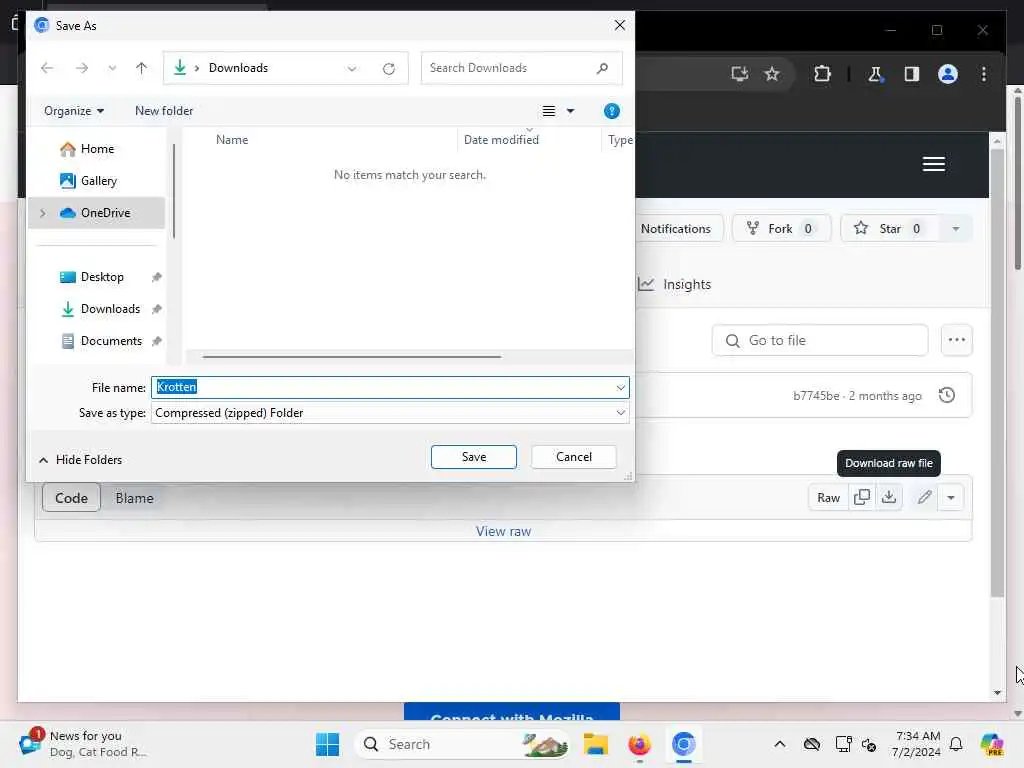Image resolution: width=1024 pixels, height=768 pixels.
Task: Copy raw file contents icon
Action: pos(861,498)
